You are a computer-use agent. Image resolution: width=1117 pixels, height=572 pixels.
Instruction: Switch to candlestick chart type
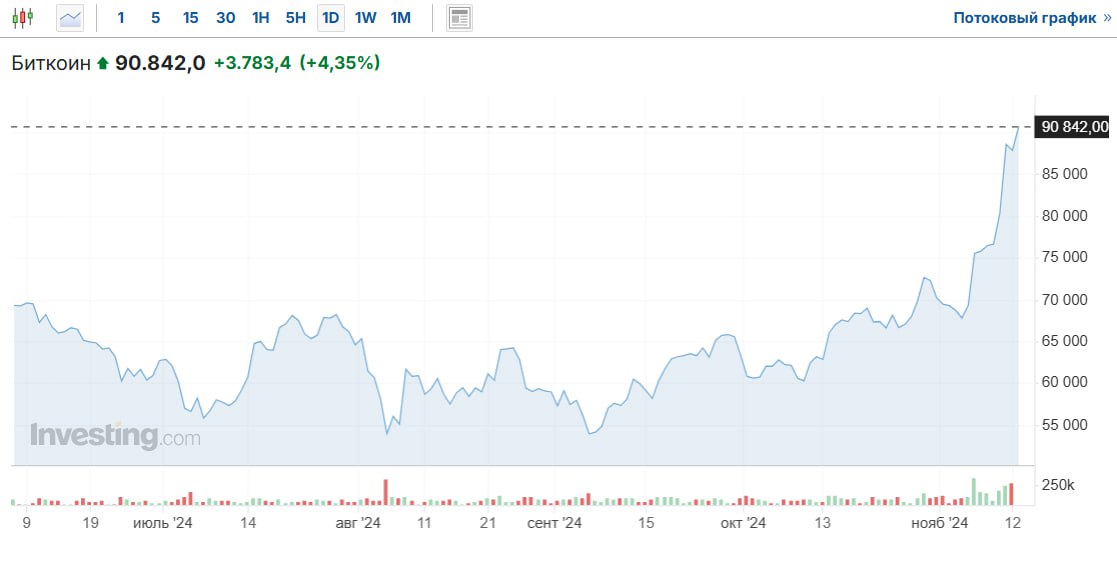coord(22,18)
